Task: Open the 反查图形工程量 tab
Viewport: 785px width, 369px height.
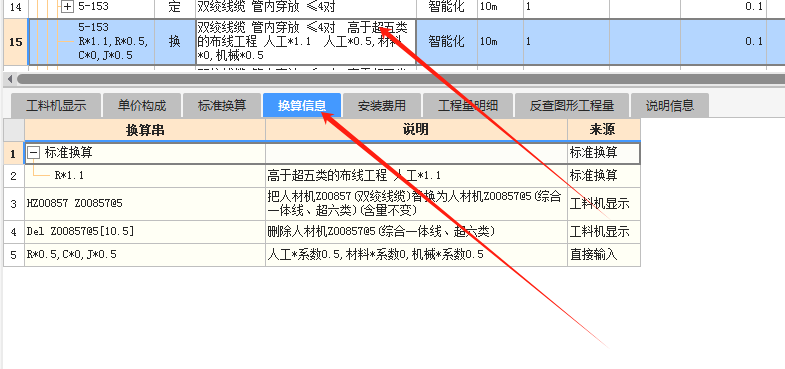Action: 572,106
